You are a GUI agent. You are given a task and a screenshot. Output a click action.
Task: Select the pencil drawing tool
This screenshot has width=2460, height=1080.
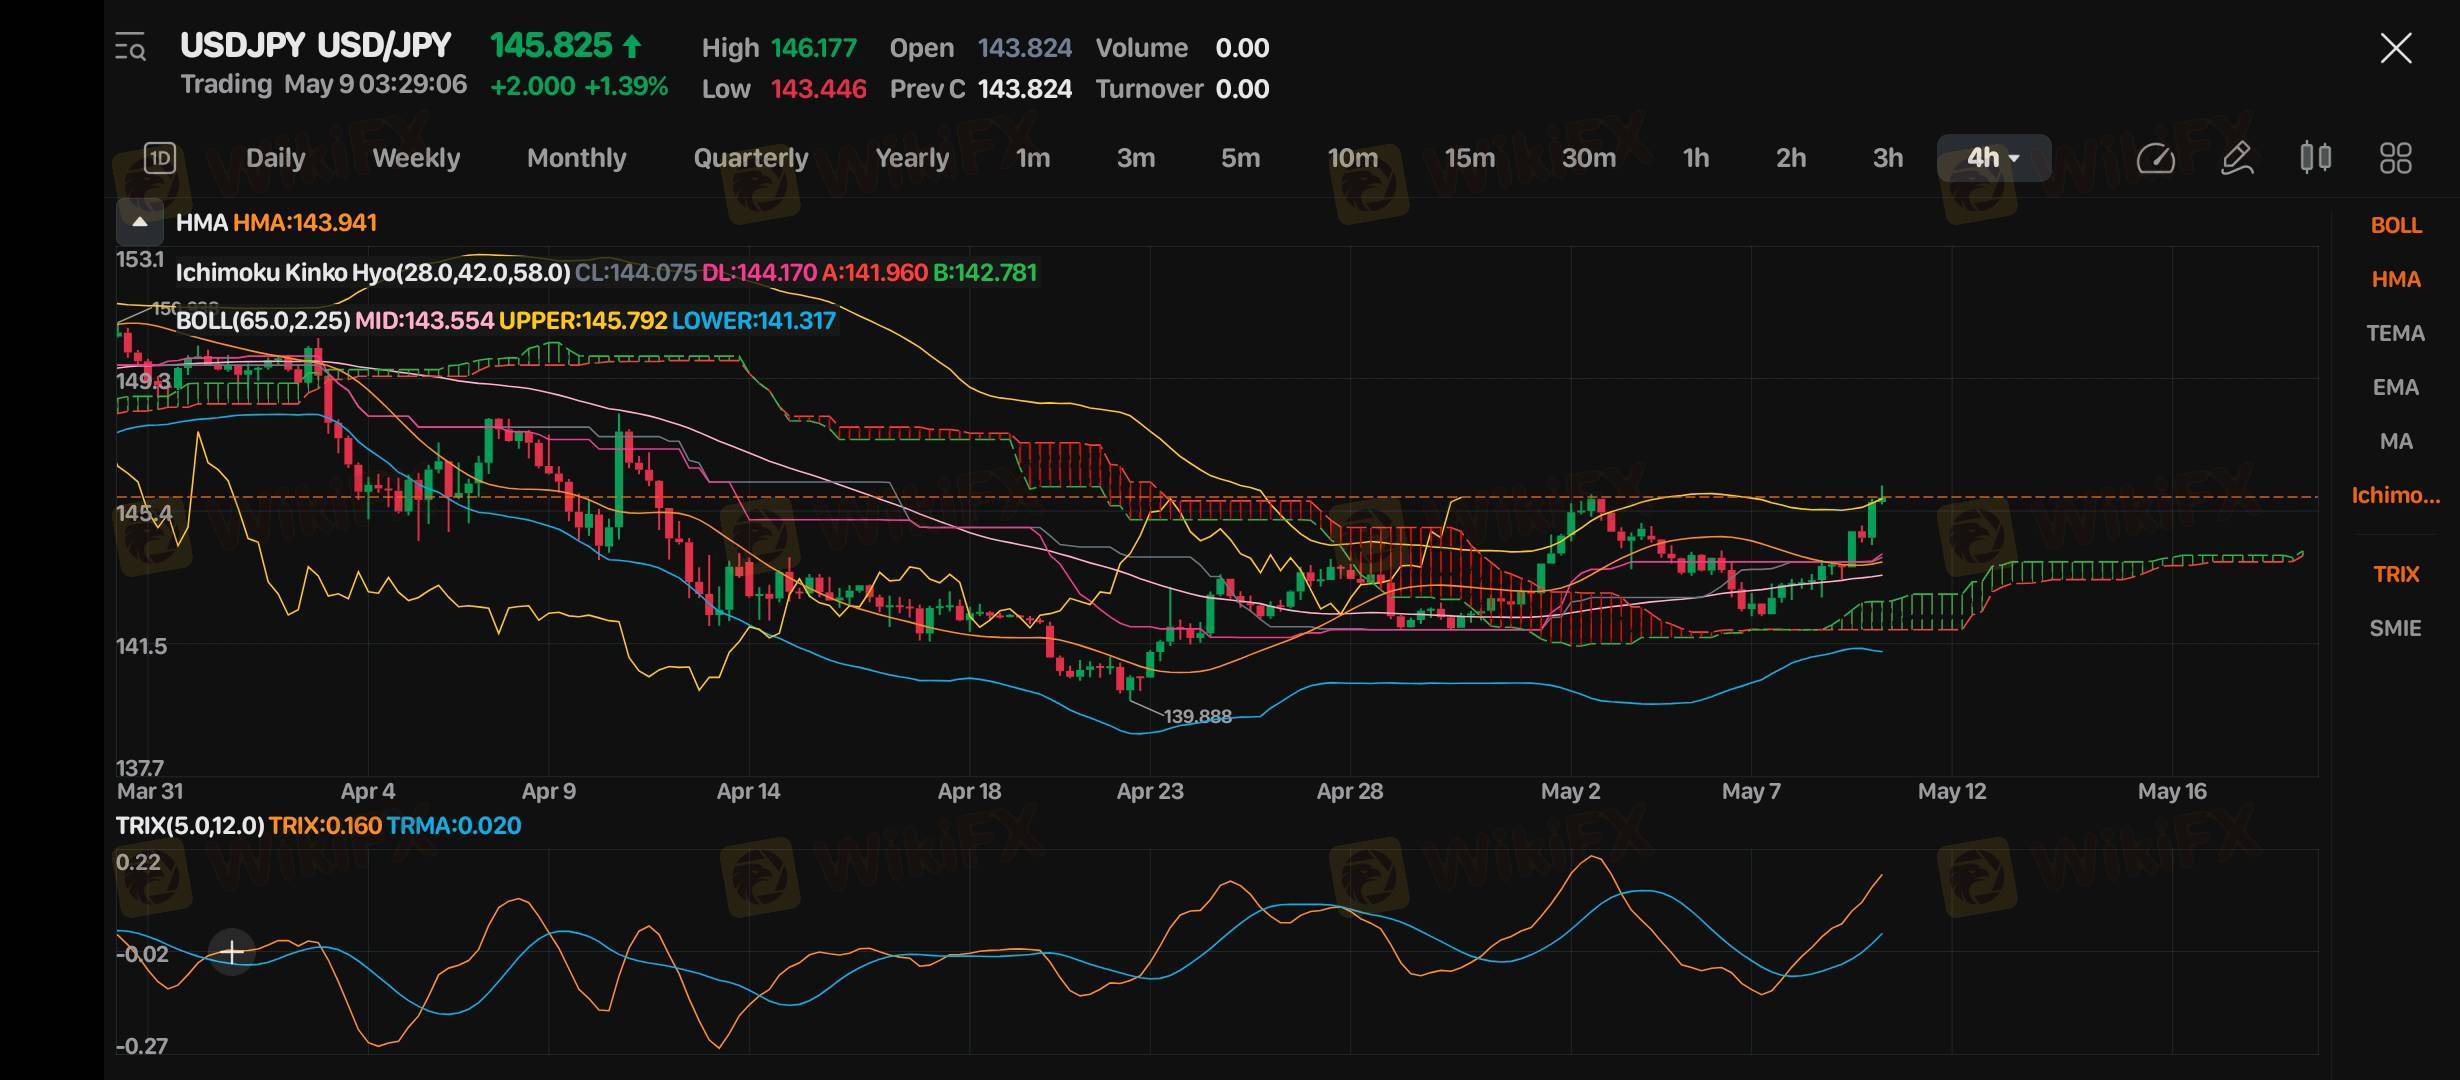pyautogui.click(x=2236, y=158)
